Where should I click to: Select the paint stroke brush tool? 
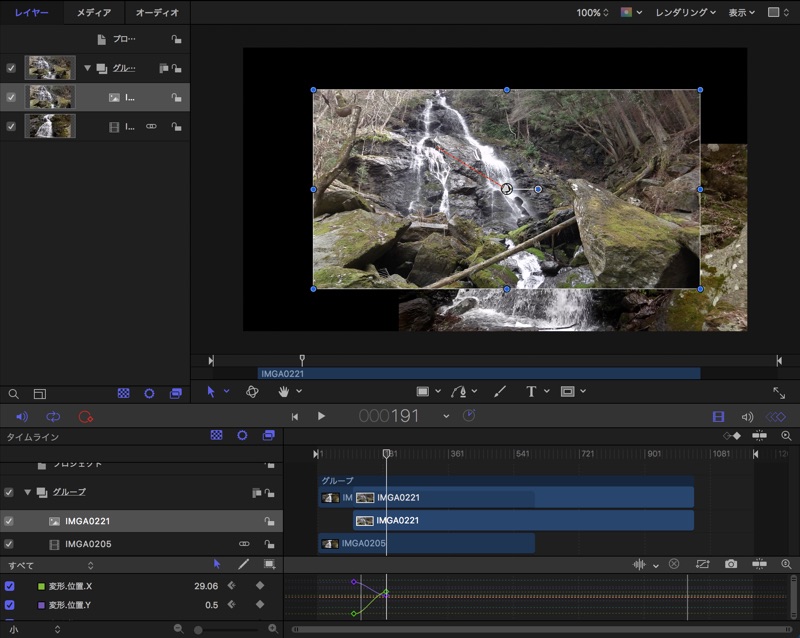click(x=500, y=391)
